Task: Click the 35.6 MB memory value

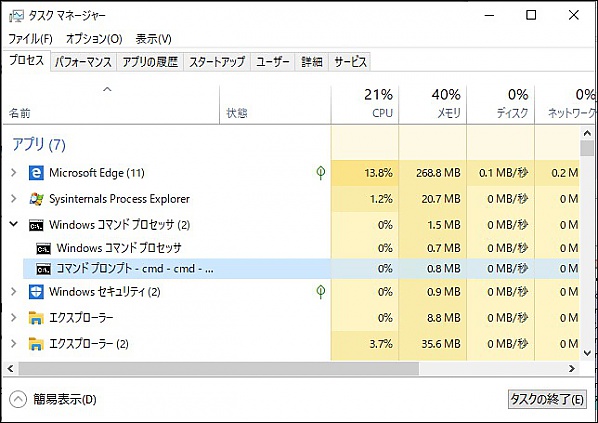Action: point(441,344)
